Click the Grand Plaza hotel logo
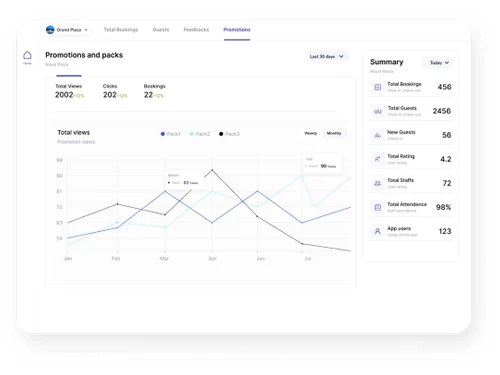The image size is (500, 375). tap(50, 30)
